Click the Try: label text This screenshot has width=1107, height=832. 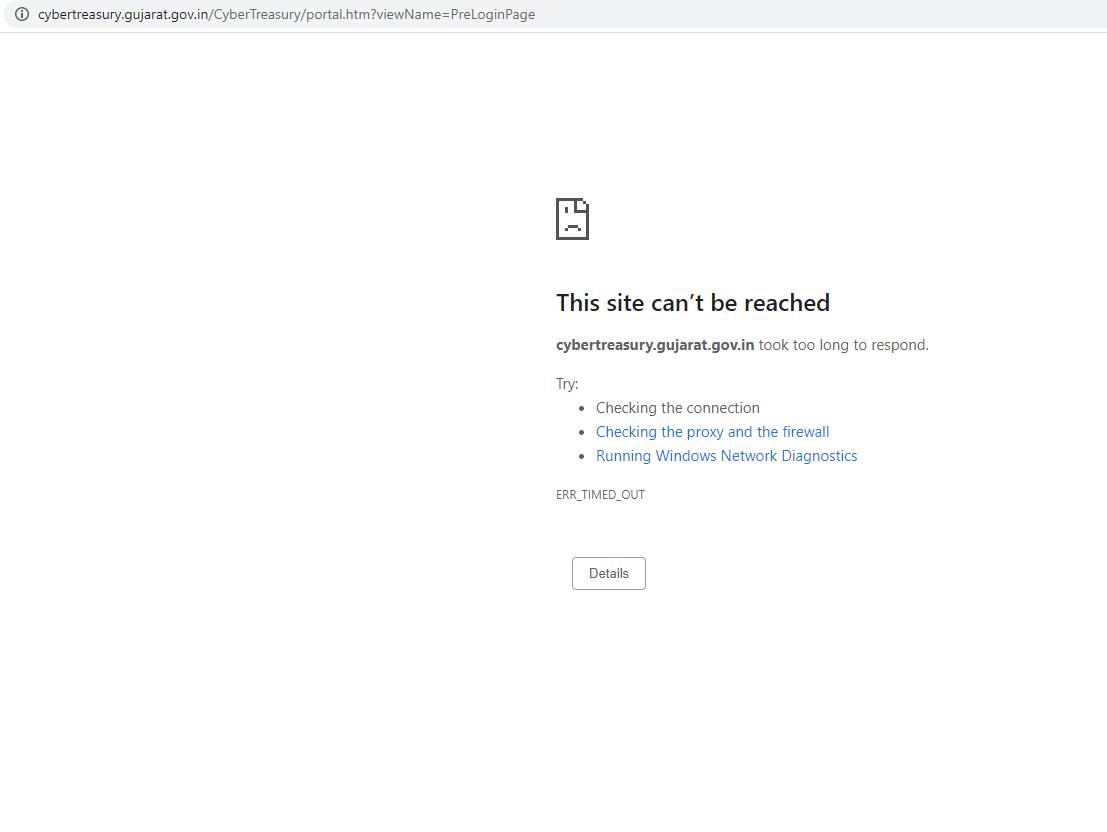point(566,383)
